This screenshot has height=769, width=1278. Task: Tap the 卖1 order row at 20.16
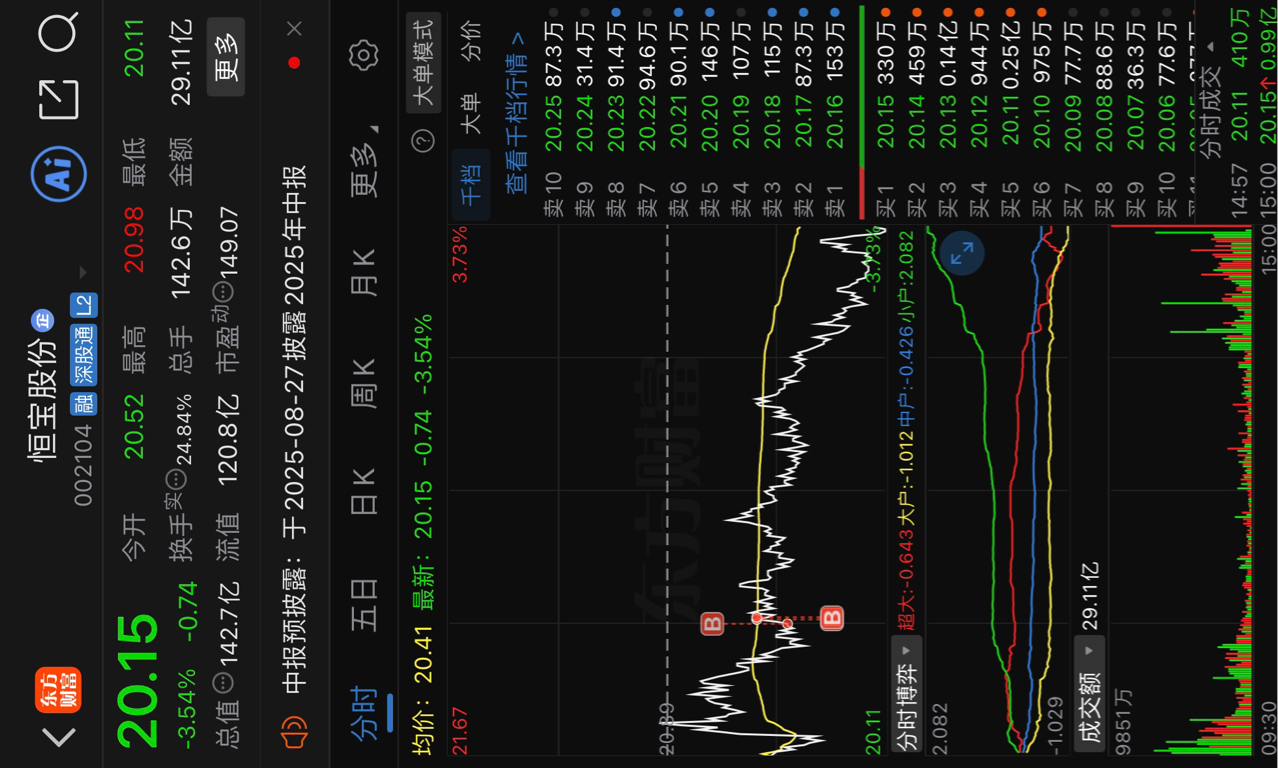pyautogui.click(x=835, y=113)
